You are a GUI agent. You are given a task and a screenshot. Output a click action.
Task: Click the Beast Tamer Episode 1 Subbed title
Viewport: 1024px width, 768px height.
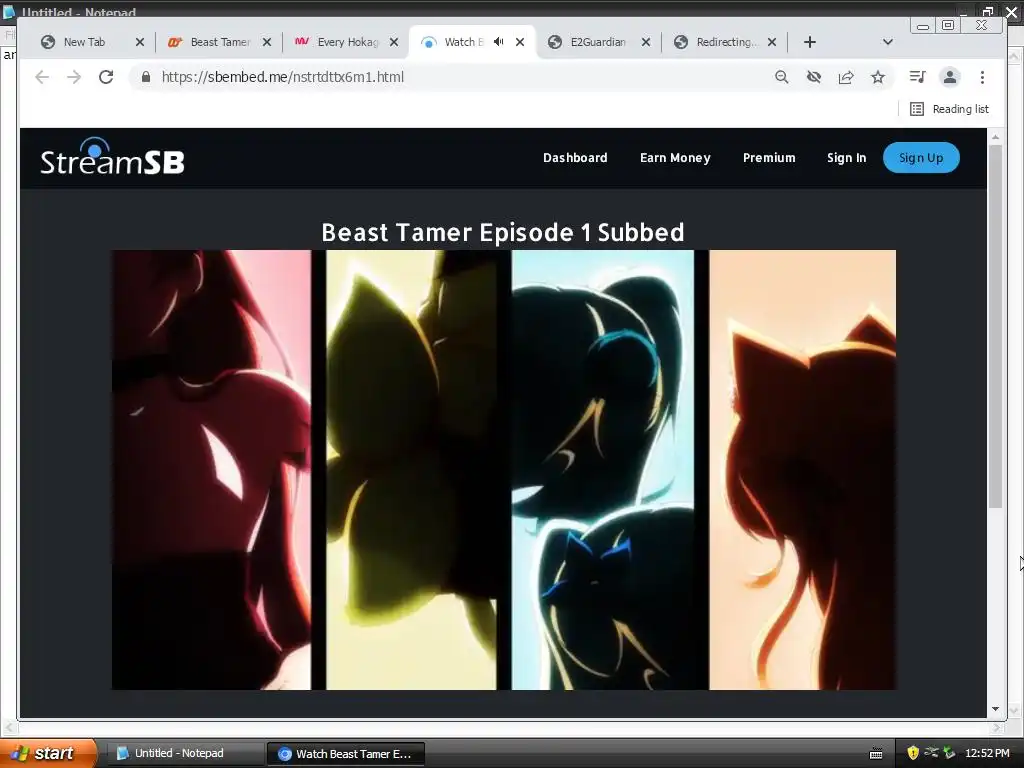[503, 232]
